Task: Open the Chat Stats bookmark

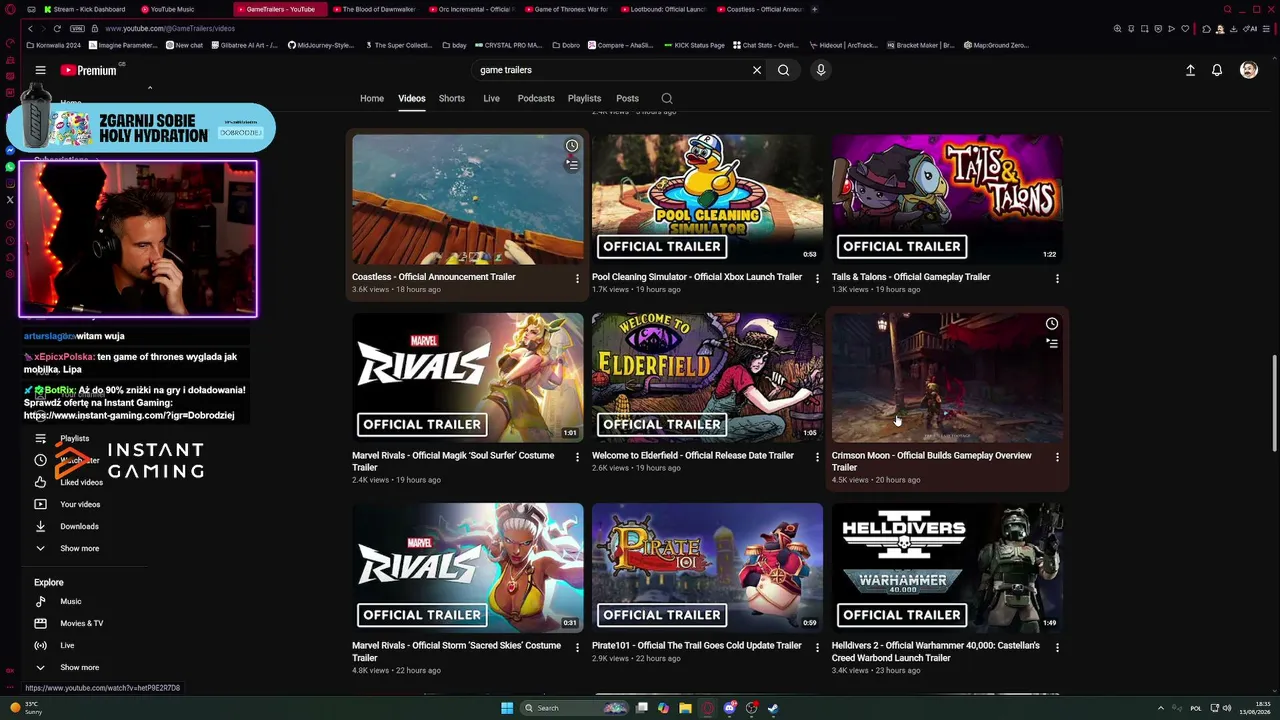Action: [766, 45]
